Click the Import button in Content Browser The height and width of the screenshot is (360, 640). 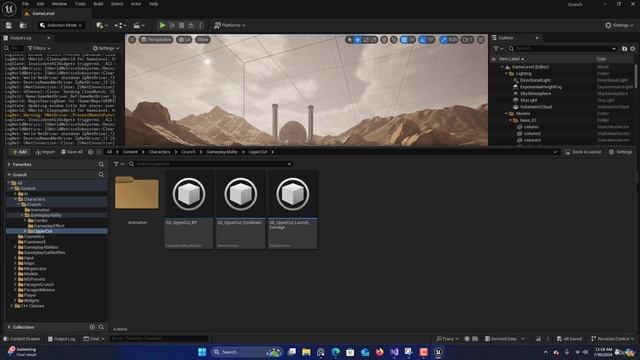click(x=45, y=152)
